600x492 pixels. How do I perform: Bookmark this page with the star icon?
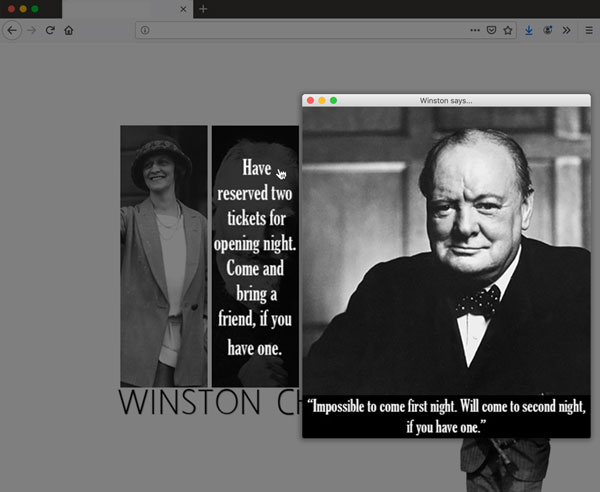pyautogui.click(x=507, y=30)
